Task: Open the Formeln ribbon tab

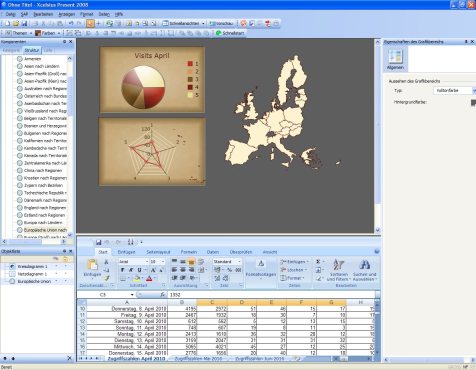Action: pos(188,252)
